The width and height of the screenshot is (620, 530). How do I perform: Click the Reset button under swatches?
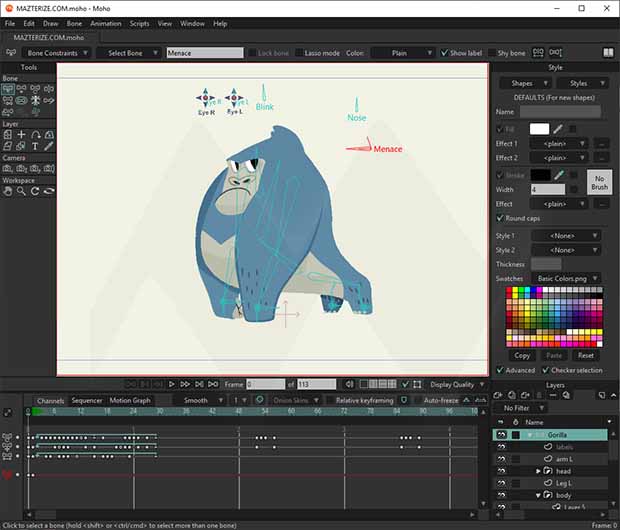tap(585, 355)
